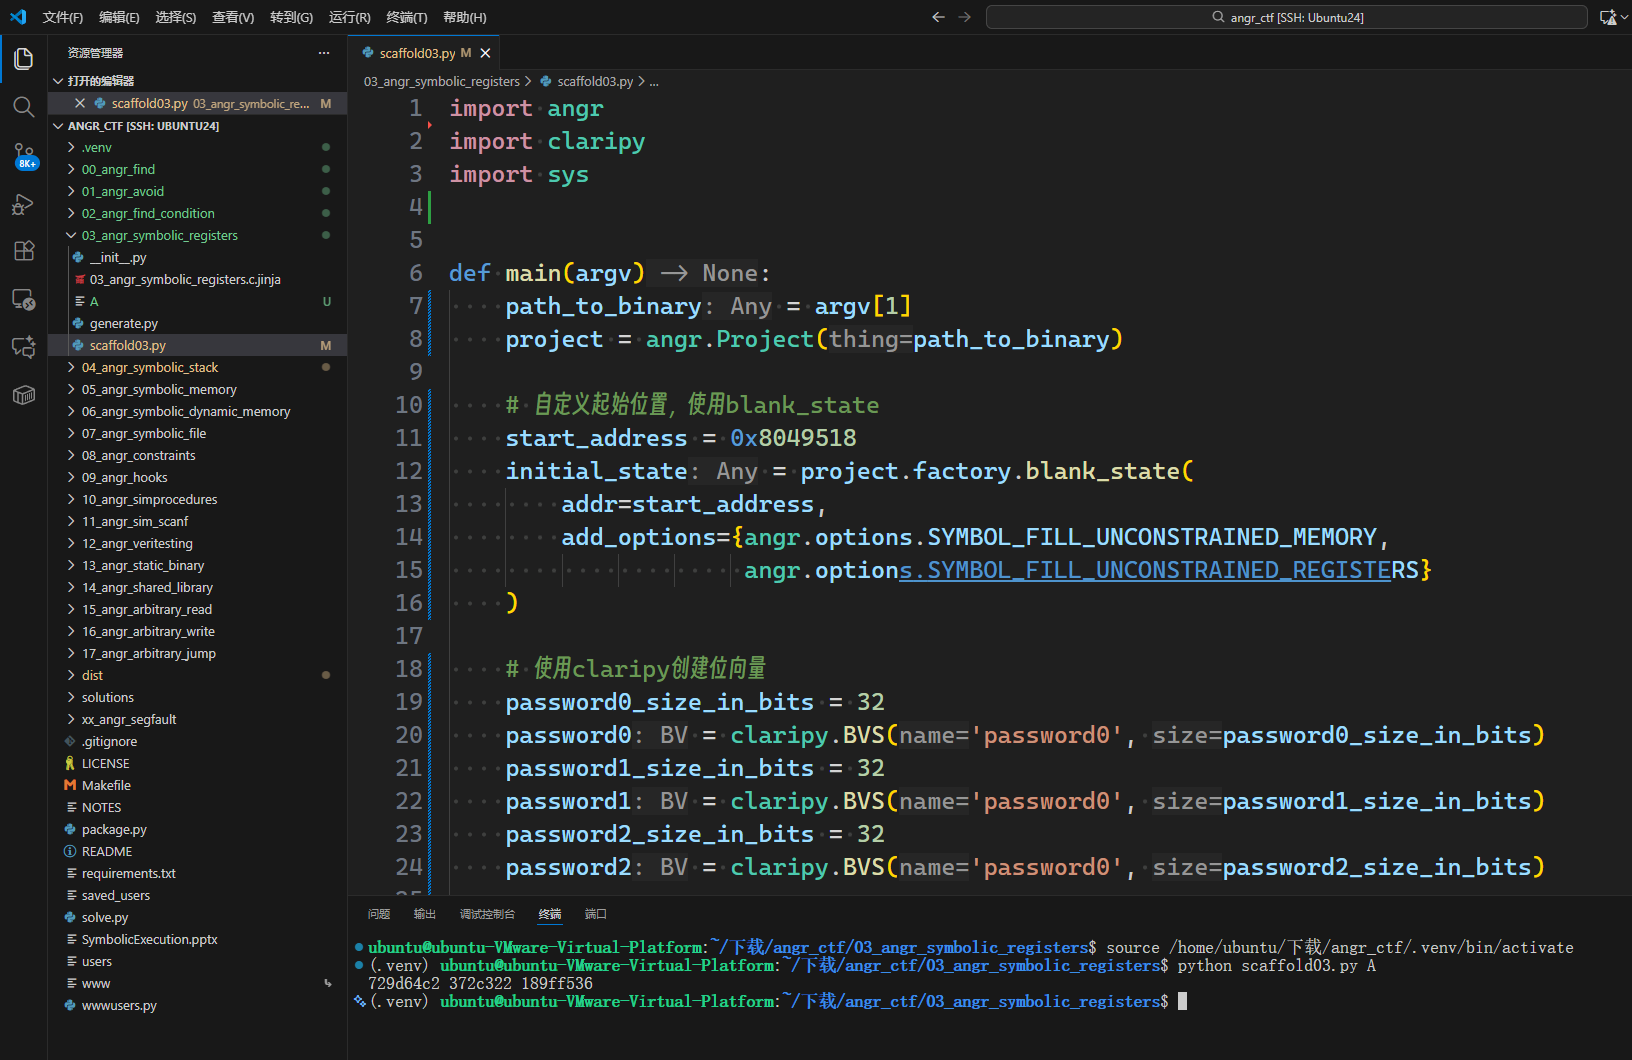Image resolution: width=1632 pixels, height=1060 pixels.
Task: Open the Remote Explorer icon
Action: (x=24, y=299)
